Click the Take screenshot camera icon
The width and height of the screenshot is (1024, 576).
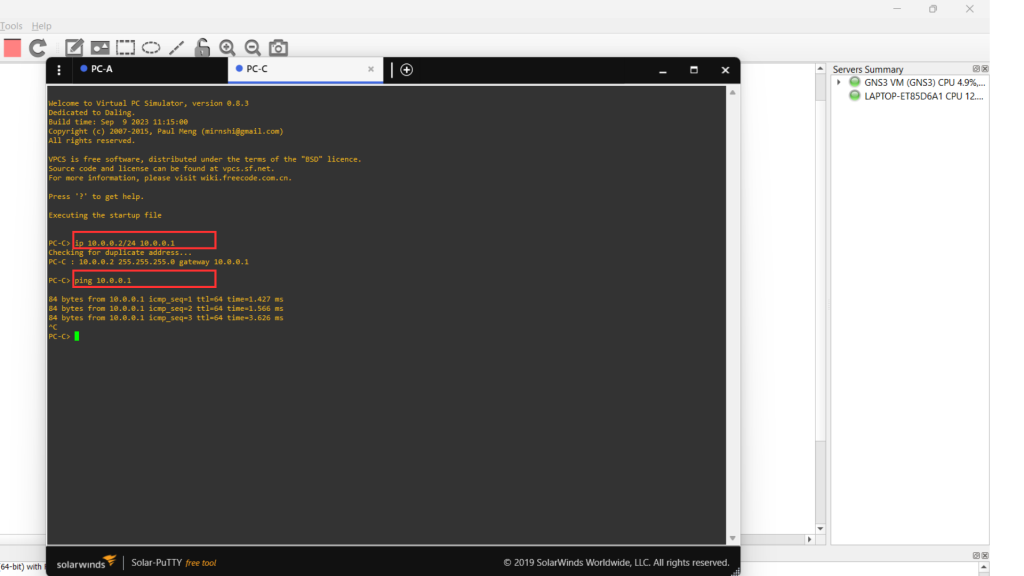(279, 47)
